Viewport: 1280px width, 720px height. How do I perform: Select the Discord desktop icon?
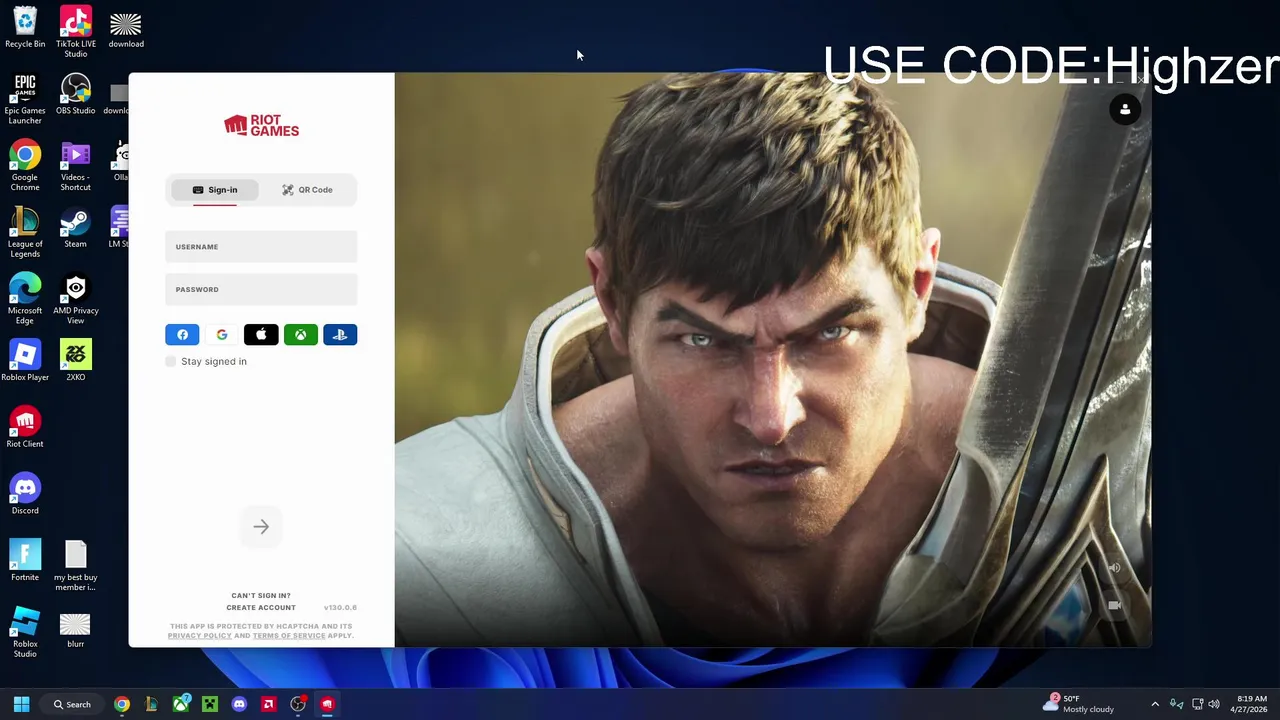[x=25, y=494]
